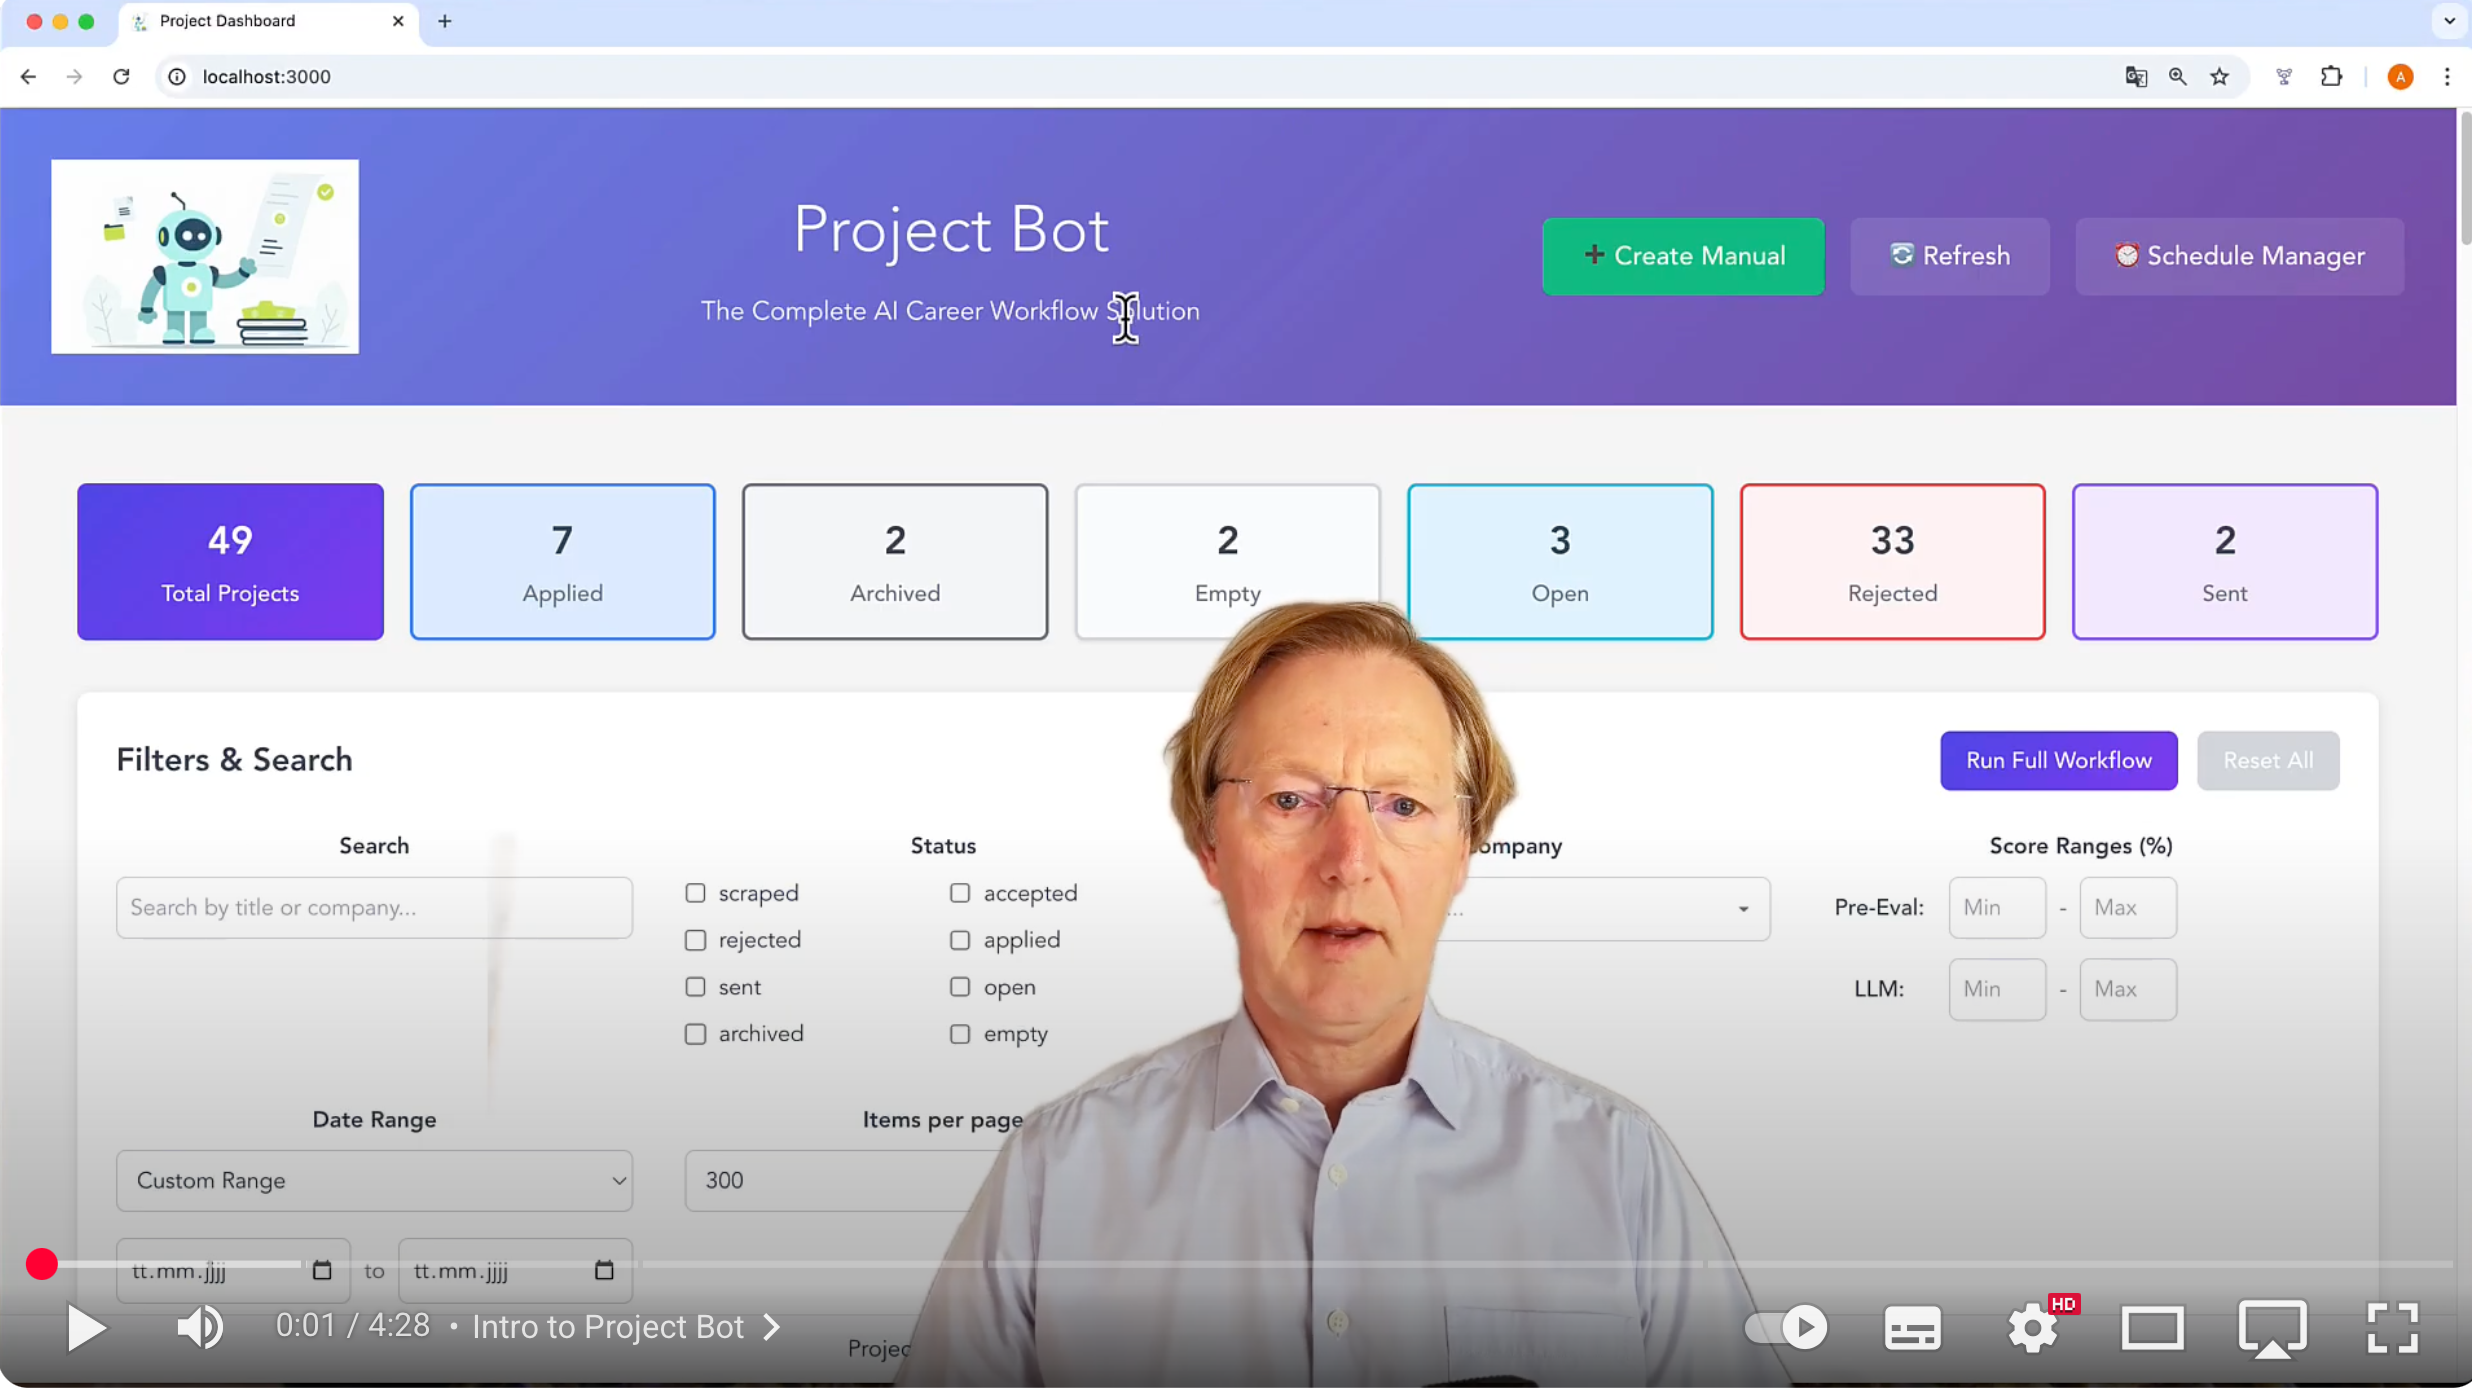Bookmark this page with the star icon
Screen dimensions: 2472x1392
(x=2220, y=77)
